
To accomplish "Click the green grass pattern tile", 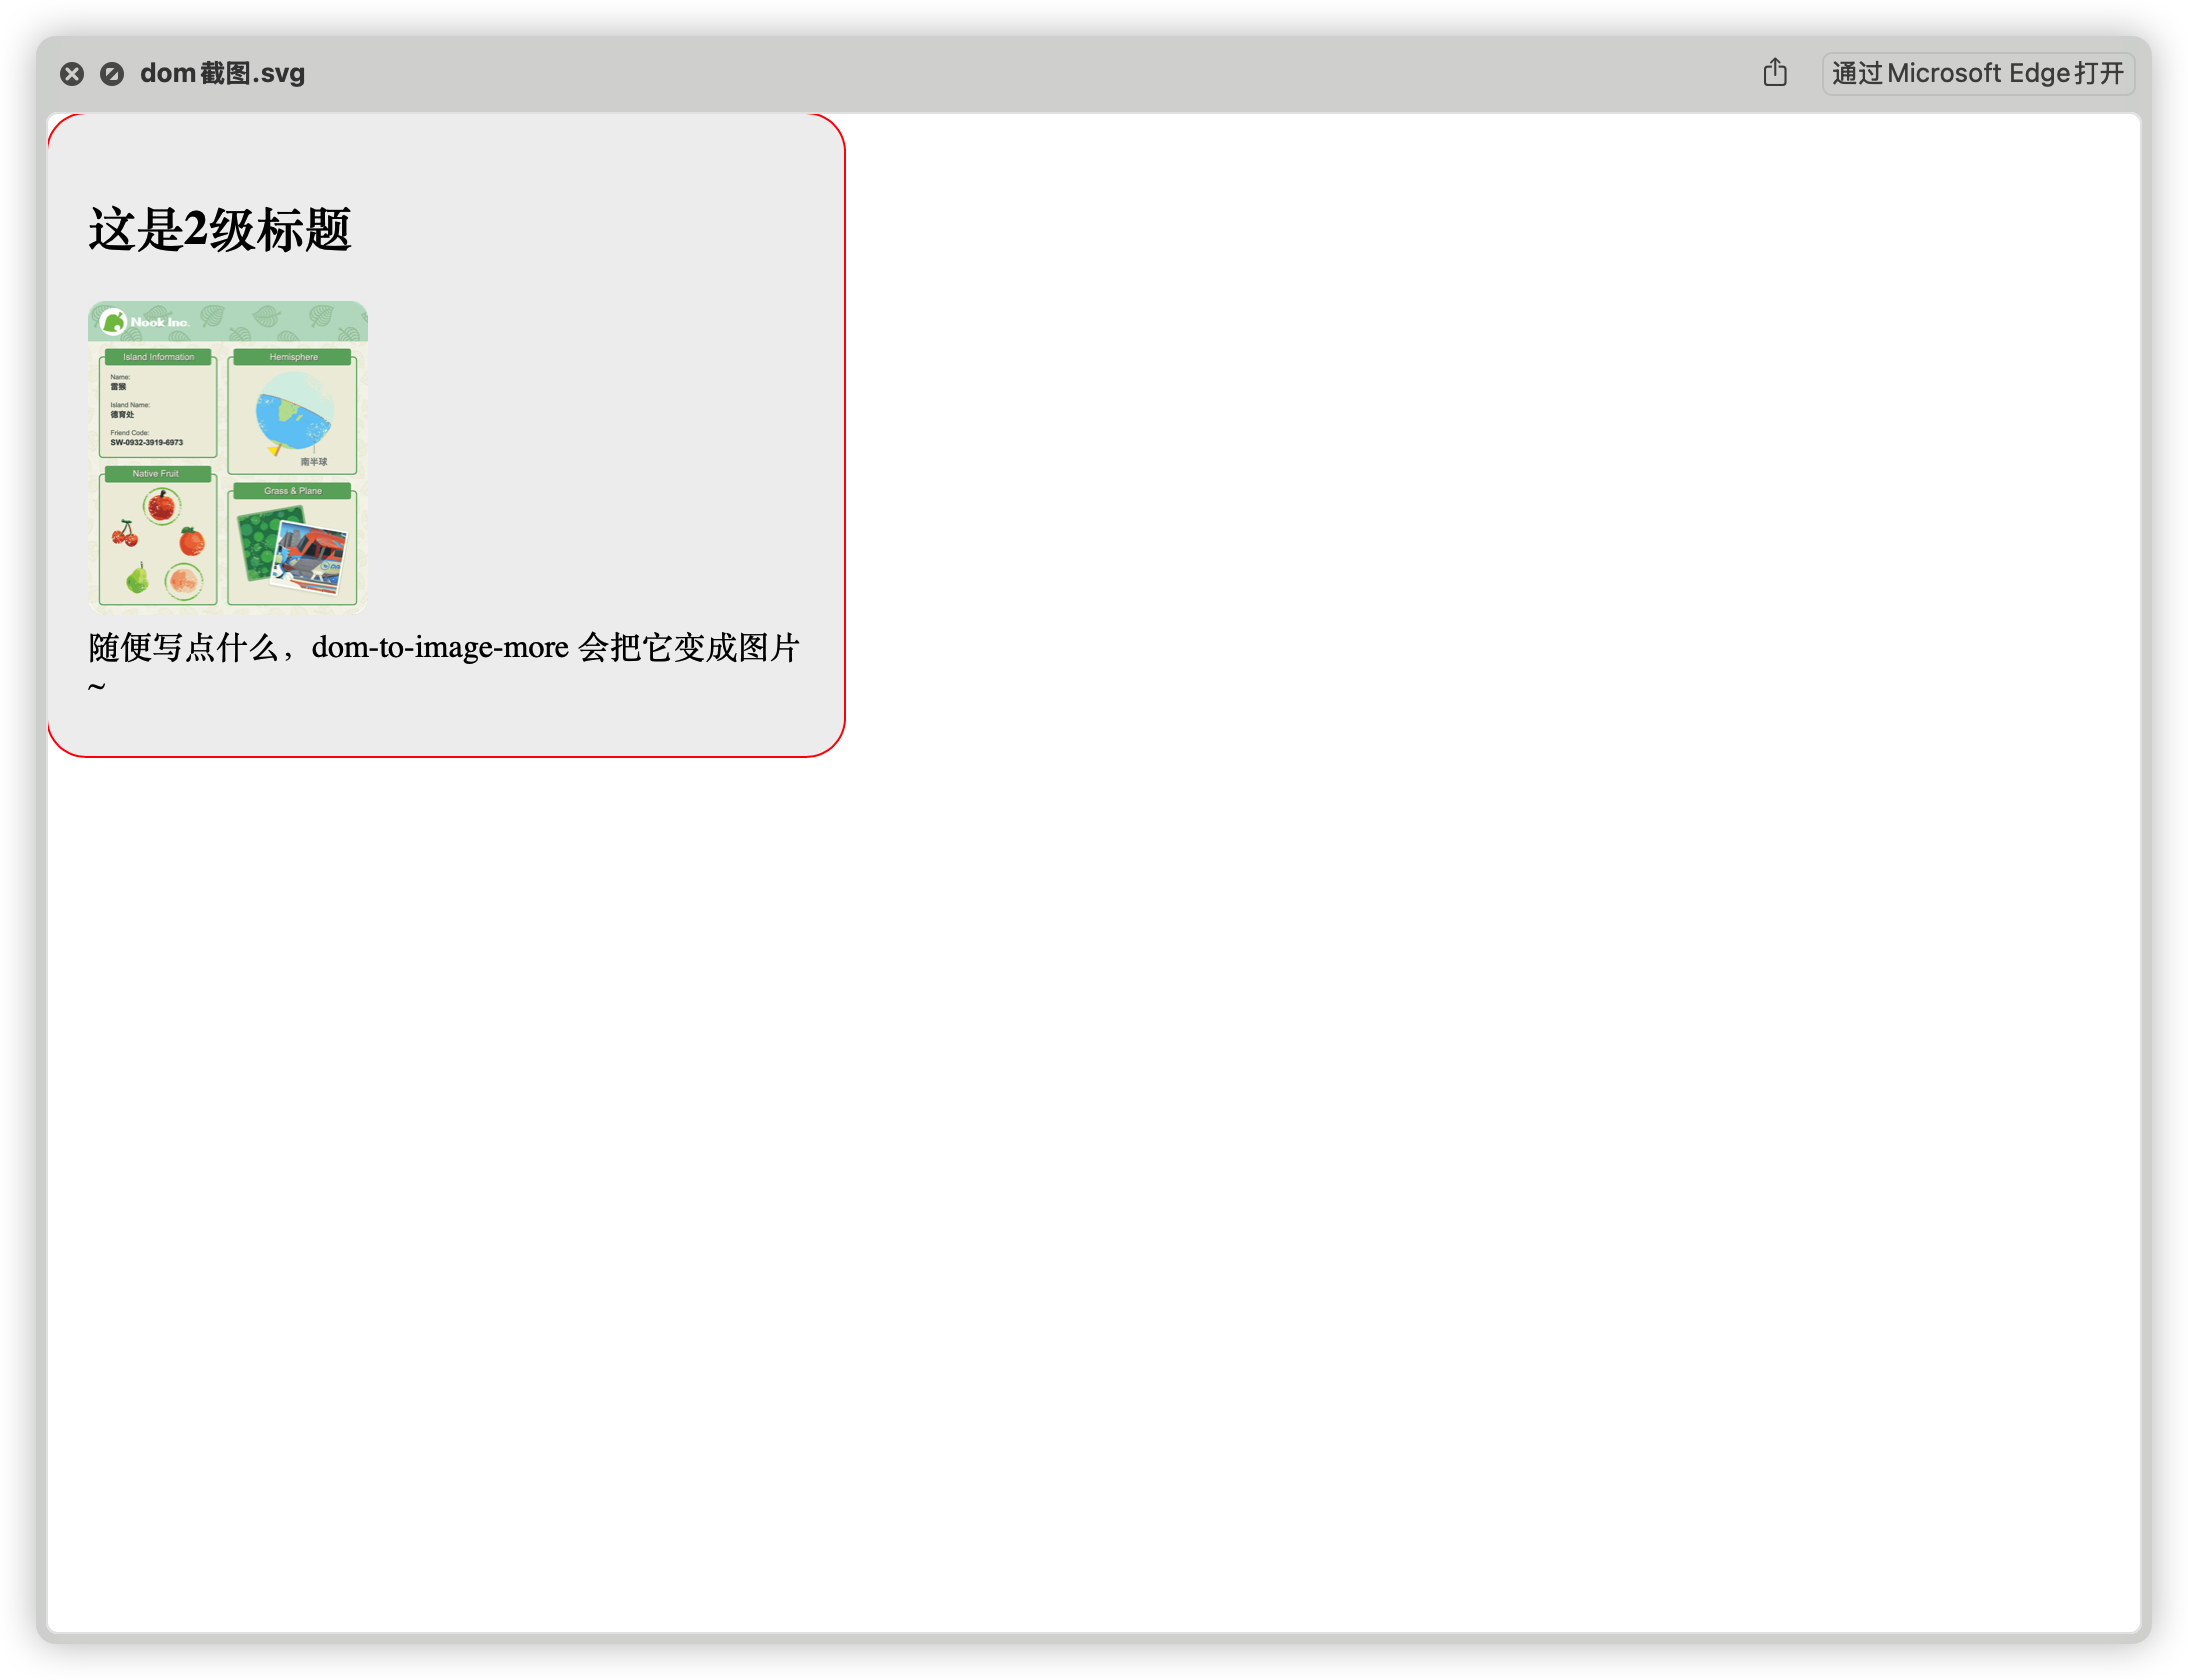I will pos(258,543).
